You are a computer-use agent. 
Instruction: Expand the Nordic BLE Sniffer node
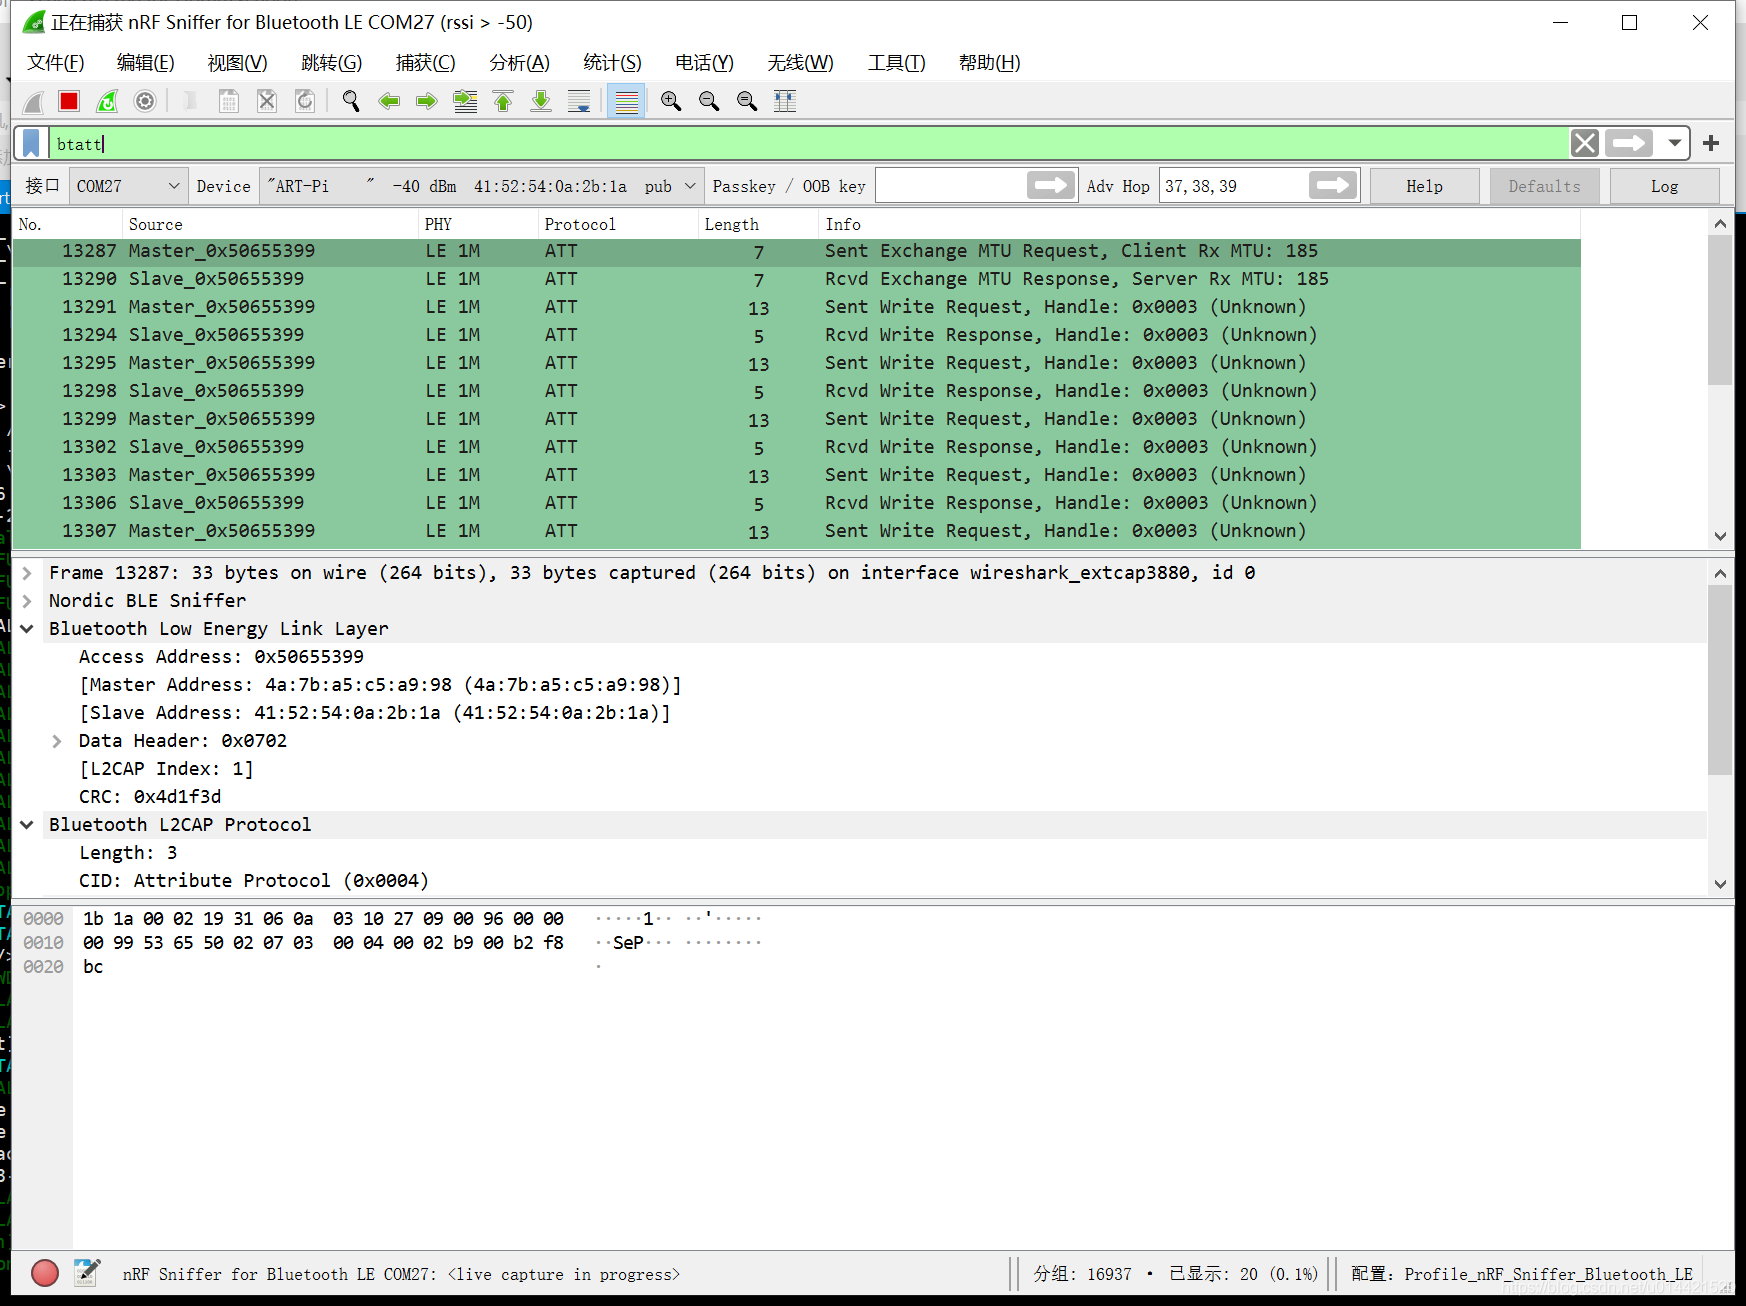click(28, 601)
